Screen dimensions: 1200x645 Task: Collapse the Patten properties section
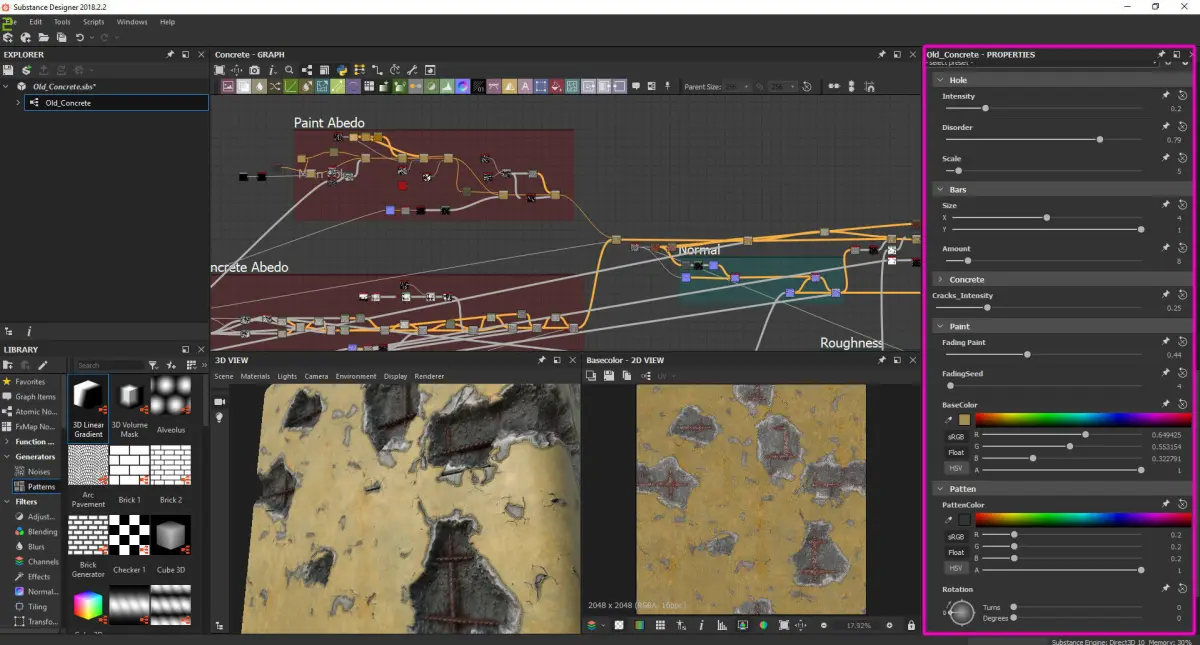pyautogui.click(x=939, y=489)
